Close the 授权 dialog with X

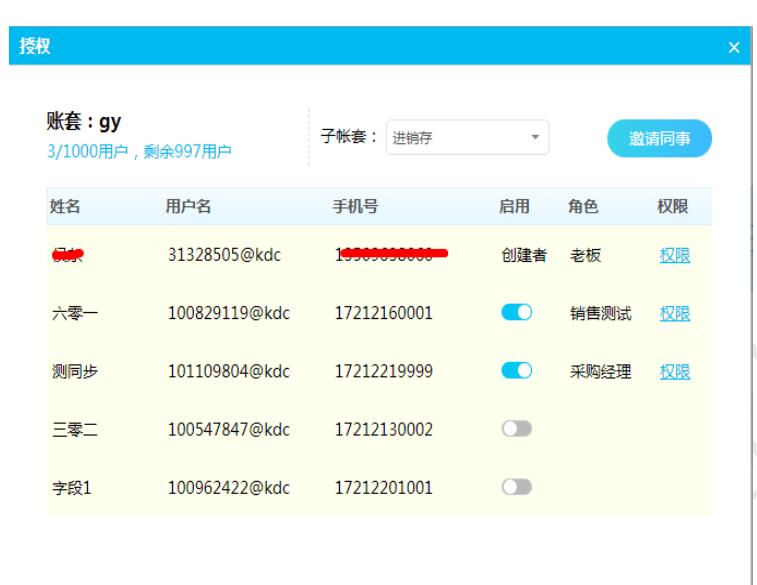coord(734,48)
